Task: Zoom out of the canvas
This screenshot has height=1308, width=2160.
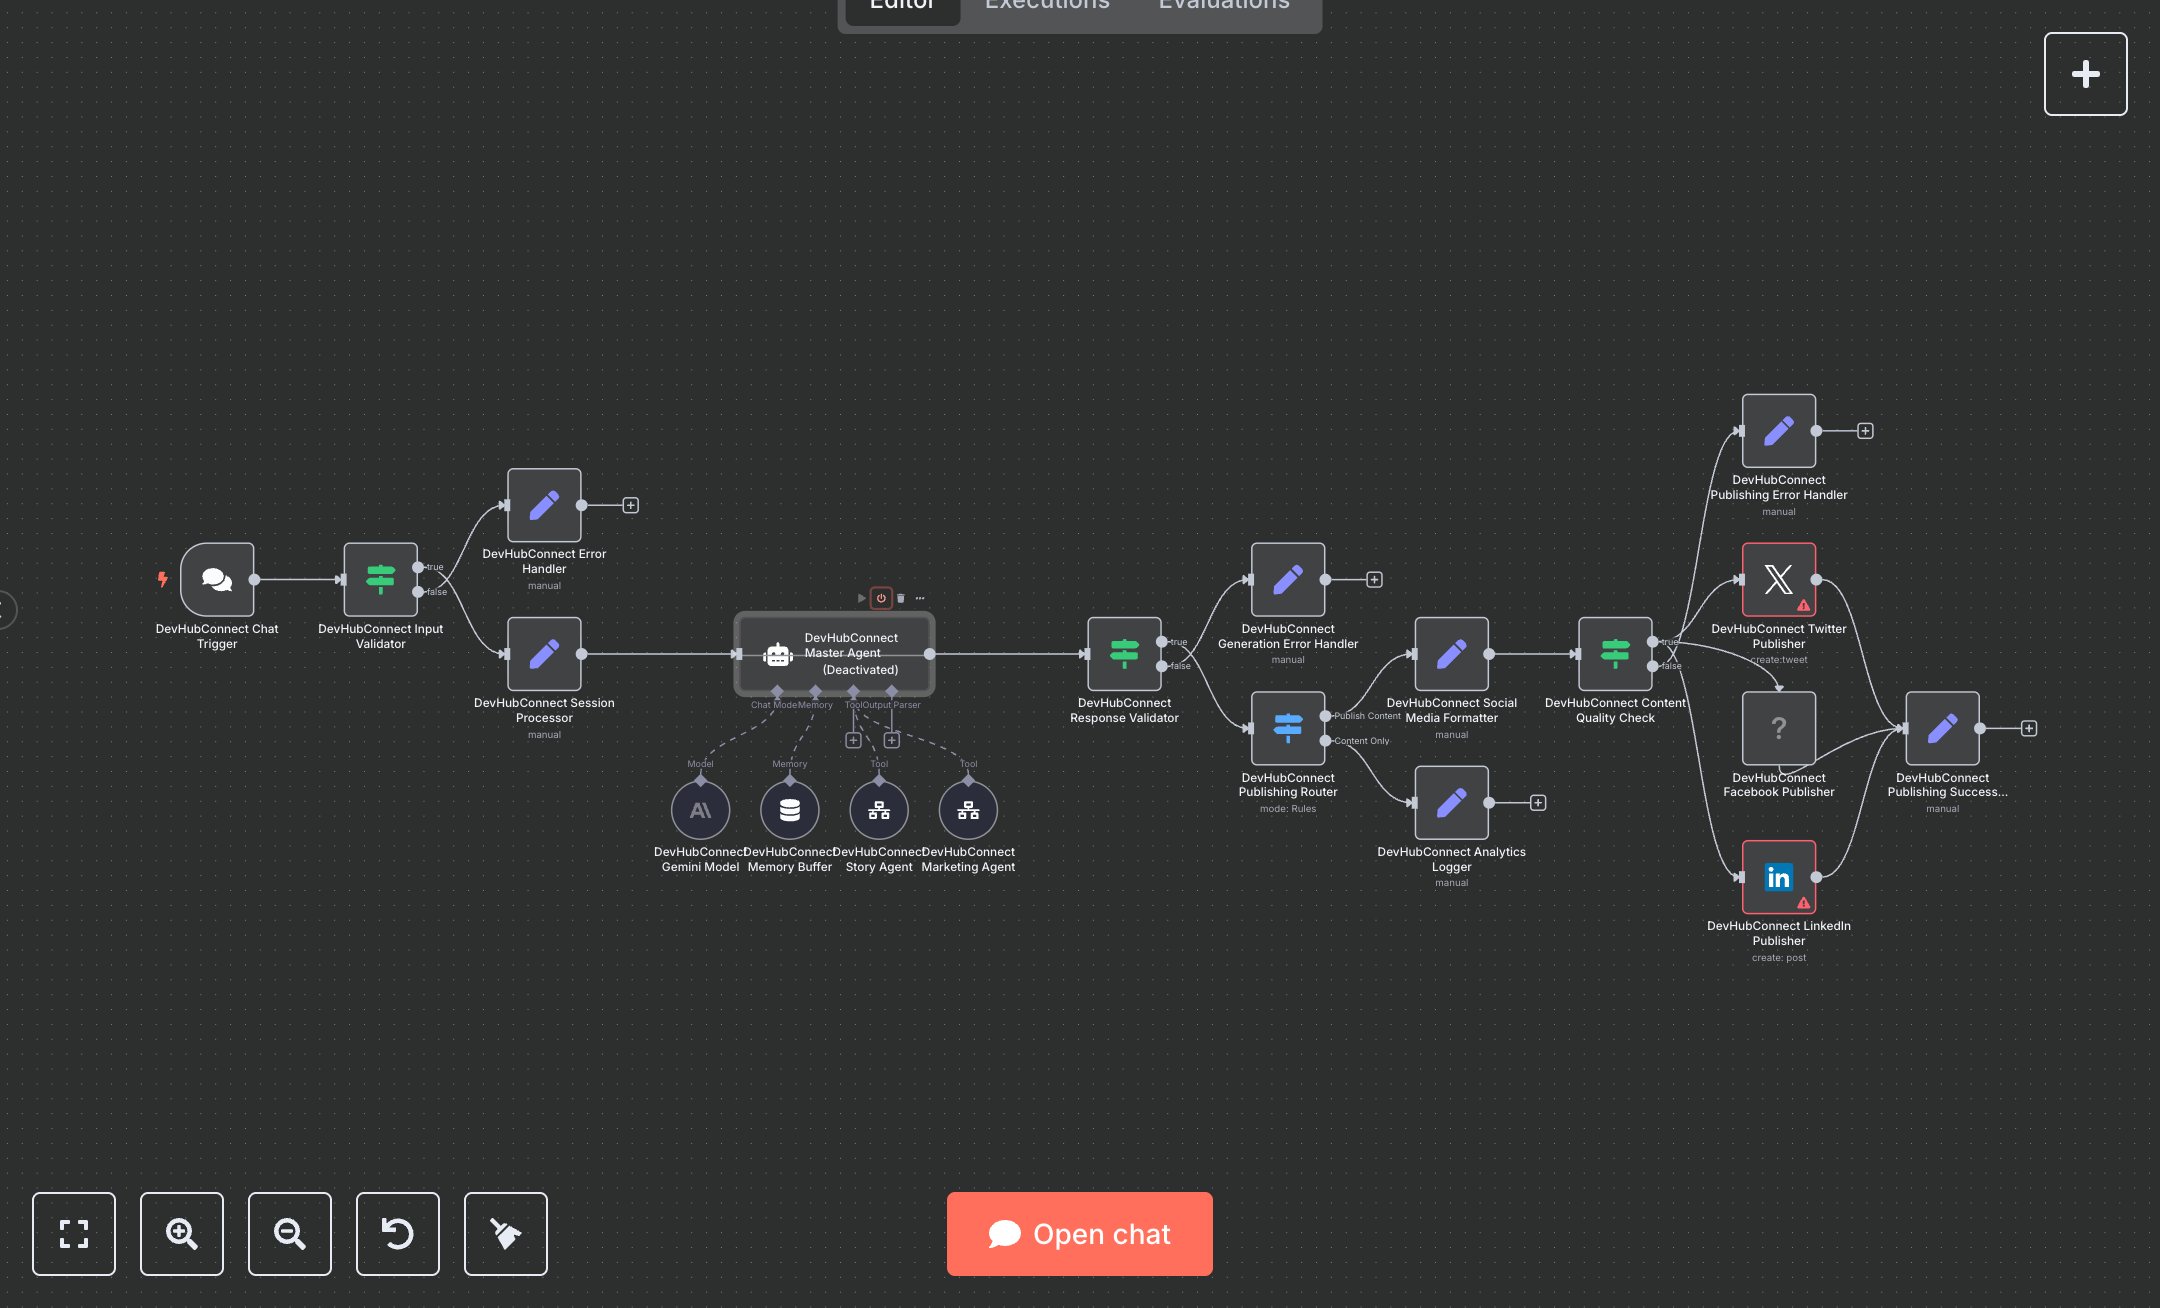Action: [x=290, y=1233]
